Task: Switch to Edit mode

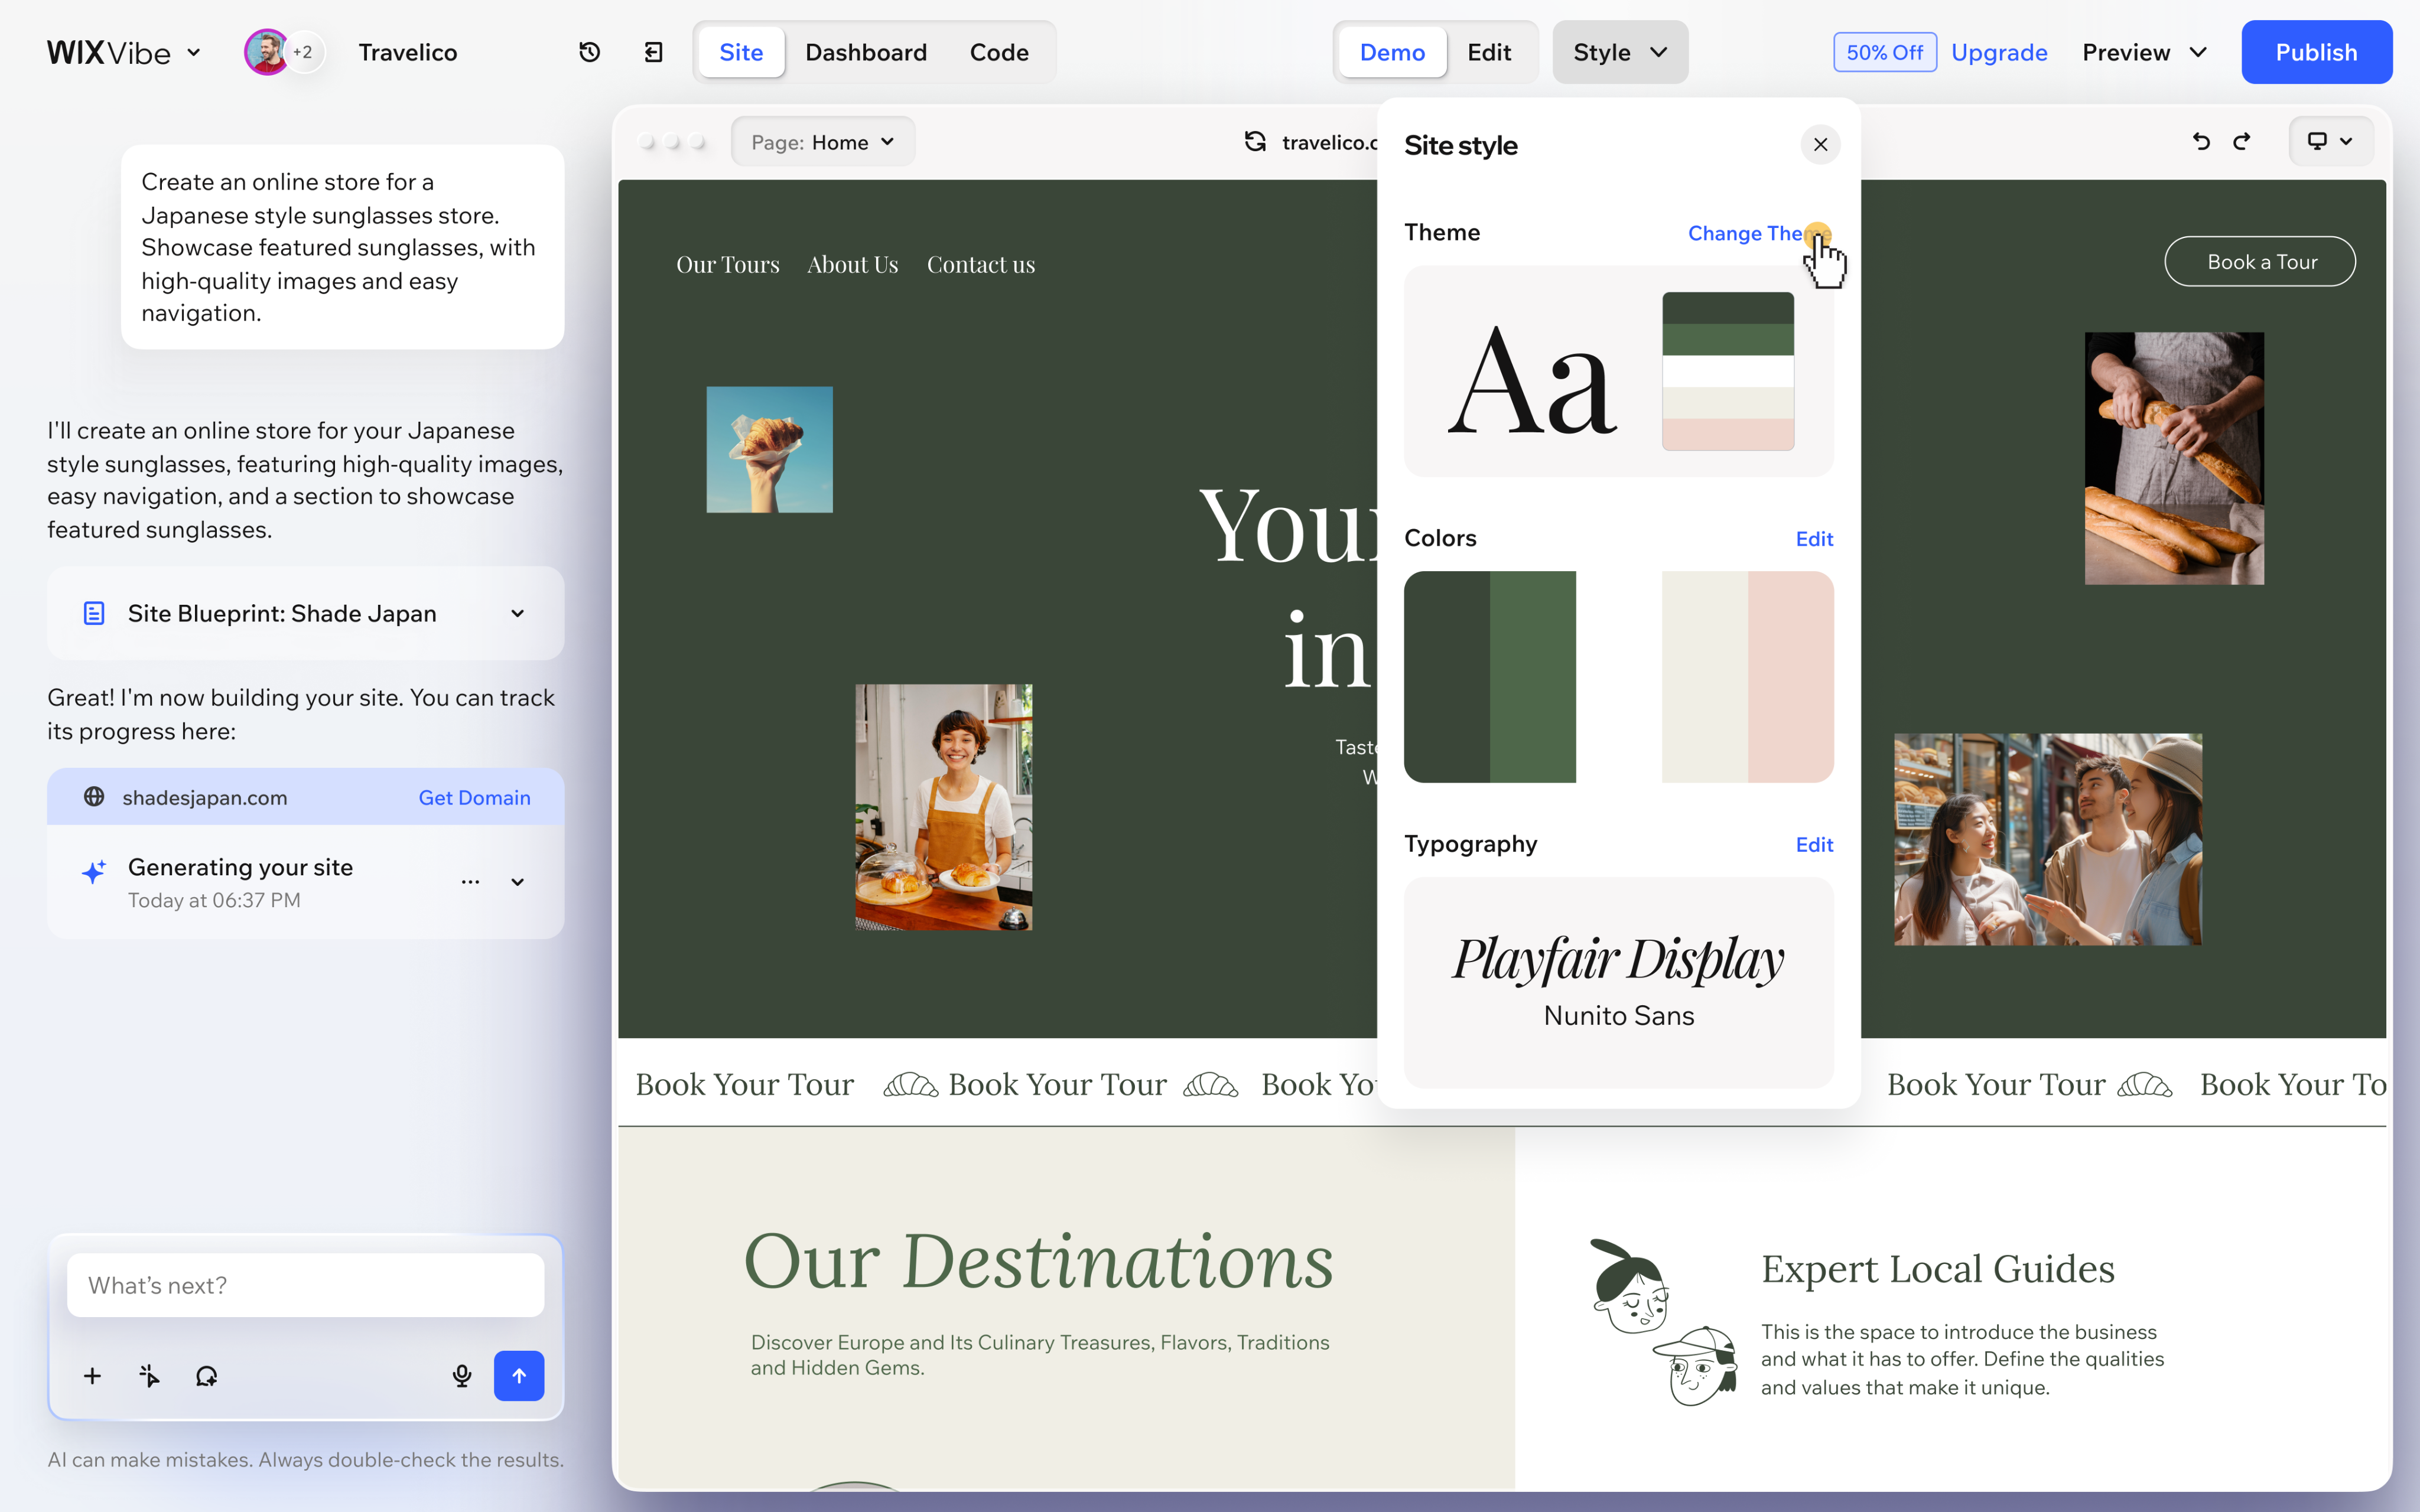Action: point(1488,52)
